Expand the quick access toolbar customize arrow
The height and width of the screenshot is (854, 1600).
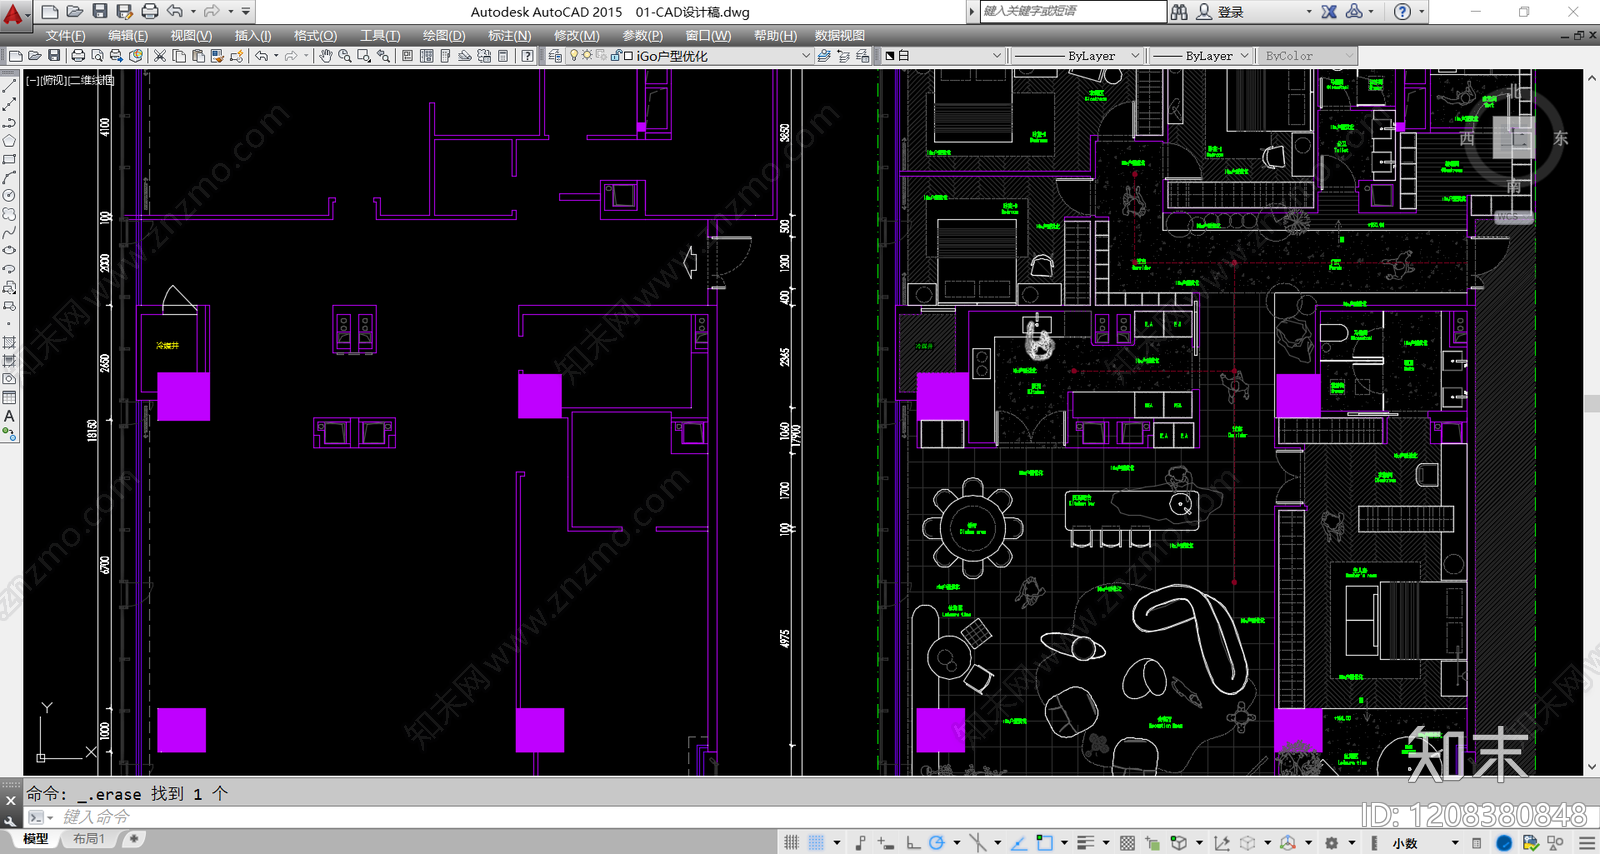(246, 11)
